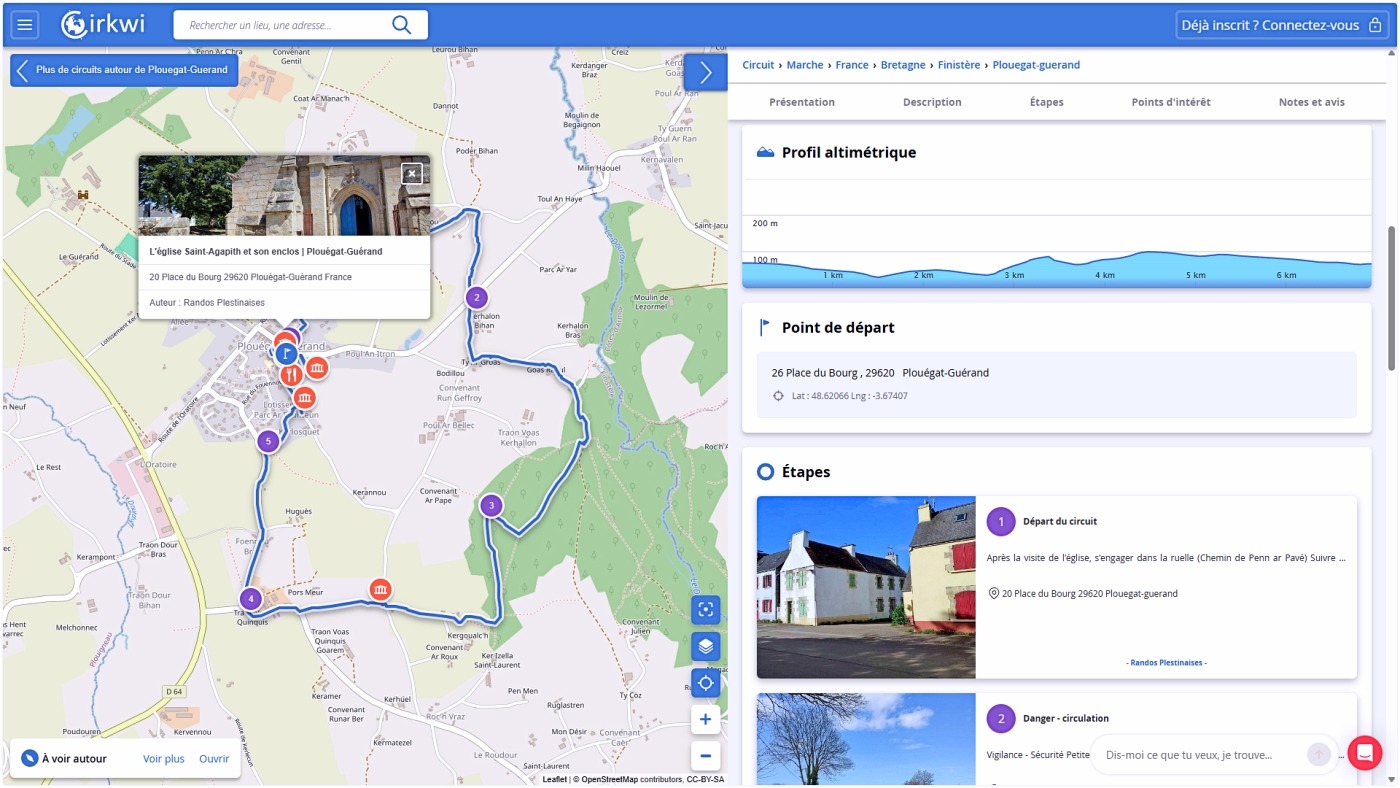Click the restaurant marker on the map
The height and width of the screenshot is (788, 1400).
(x=291, y=375)
